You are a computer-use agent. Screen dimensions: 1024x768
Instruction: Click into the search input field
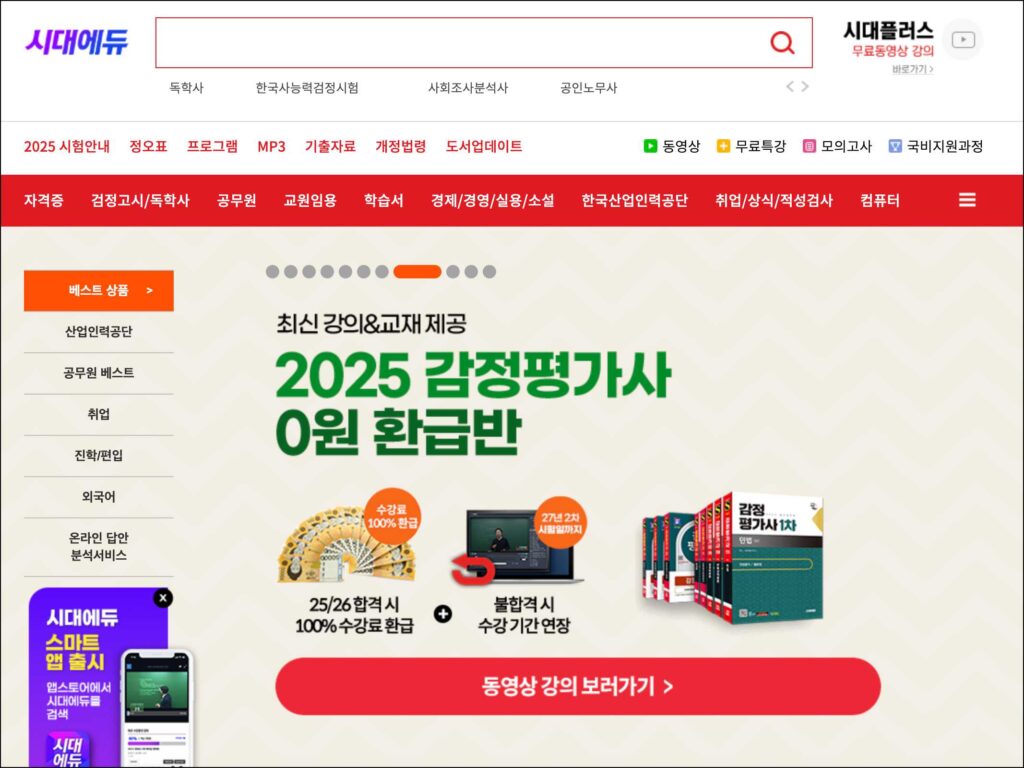460,43
